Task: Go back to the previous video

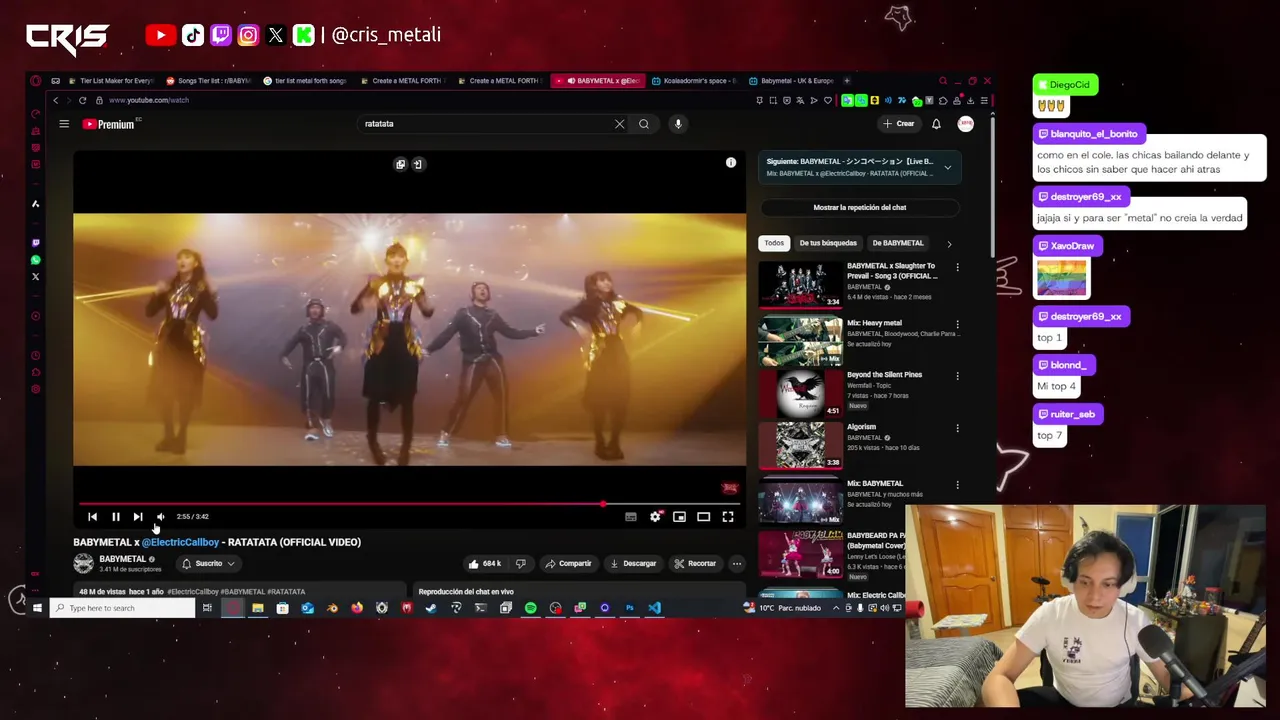Action: 92,517
